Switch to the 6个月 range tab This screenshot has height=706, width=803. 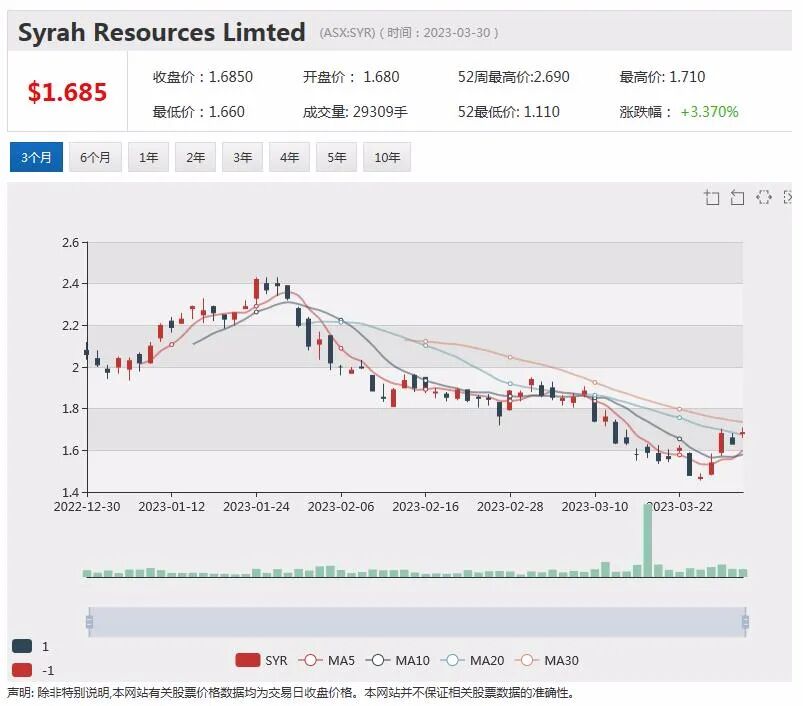[x=95, y=157]
